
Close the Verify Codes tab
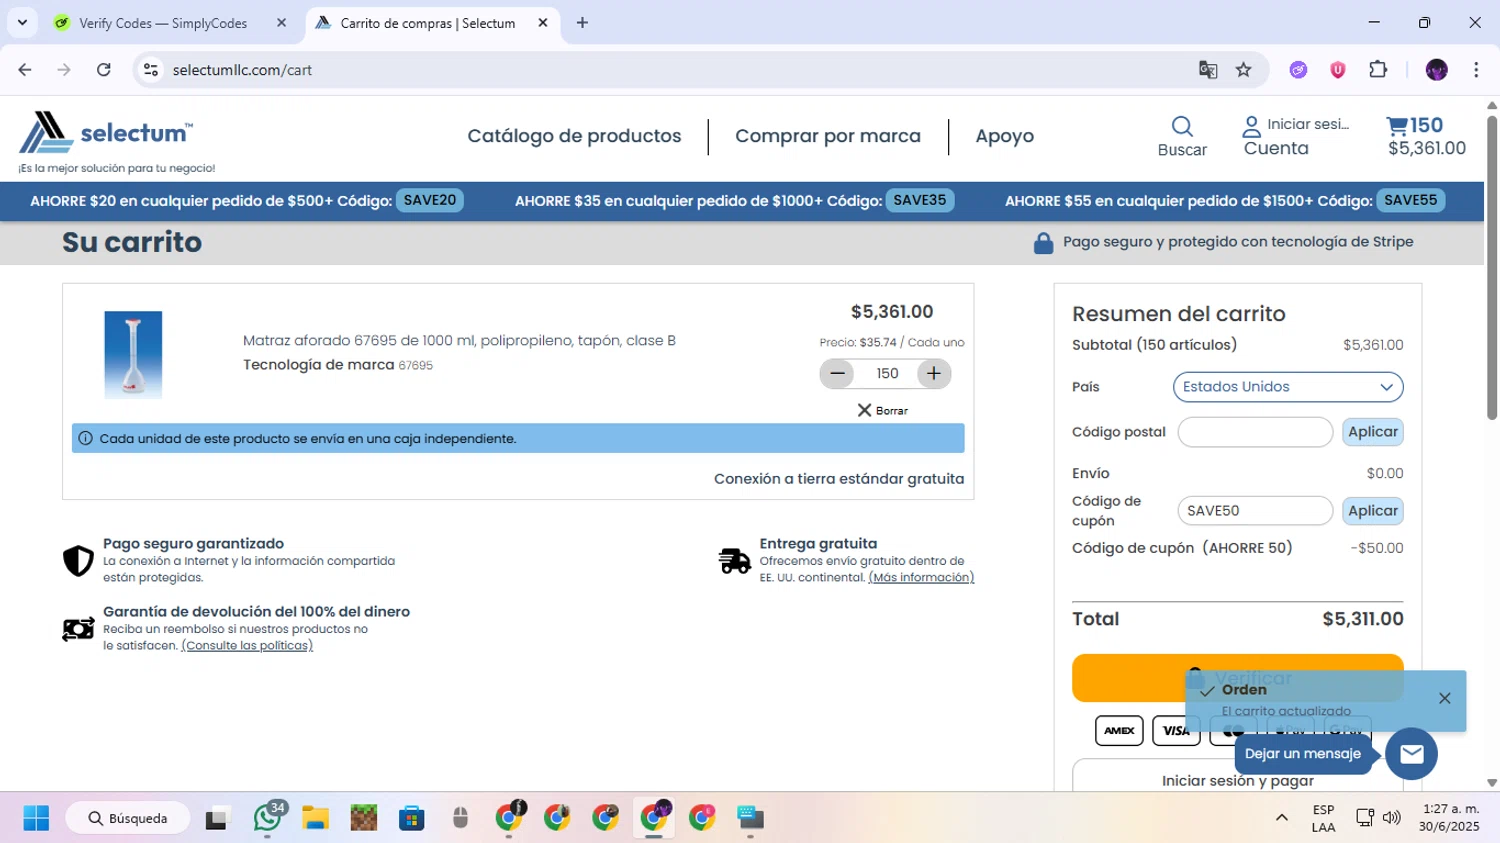pyautogui.click(x=281, y=22)
